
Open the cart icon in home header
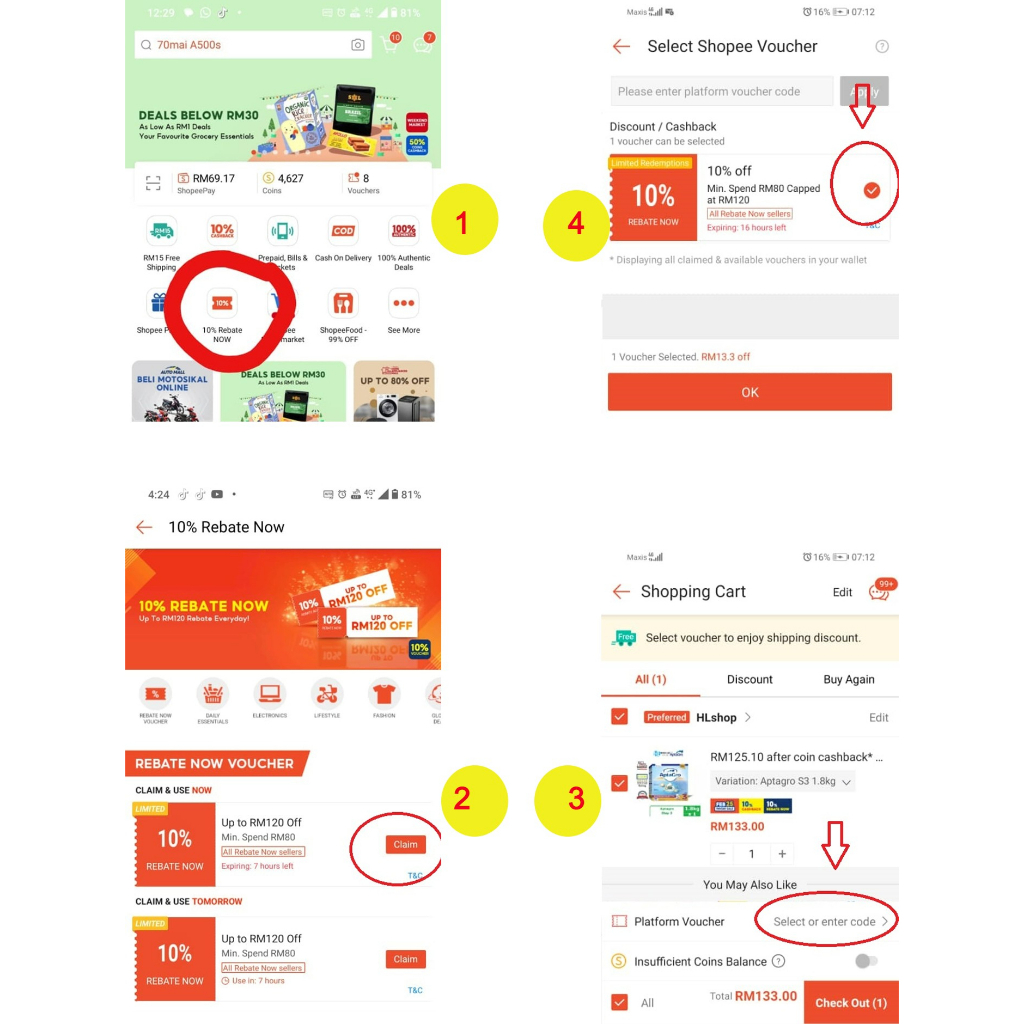(390, 44)
